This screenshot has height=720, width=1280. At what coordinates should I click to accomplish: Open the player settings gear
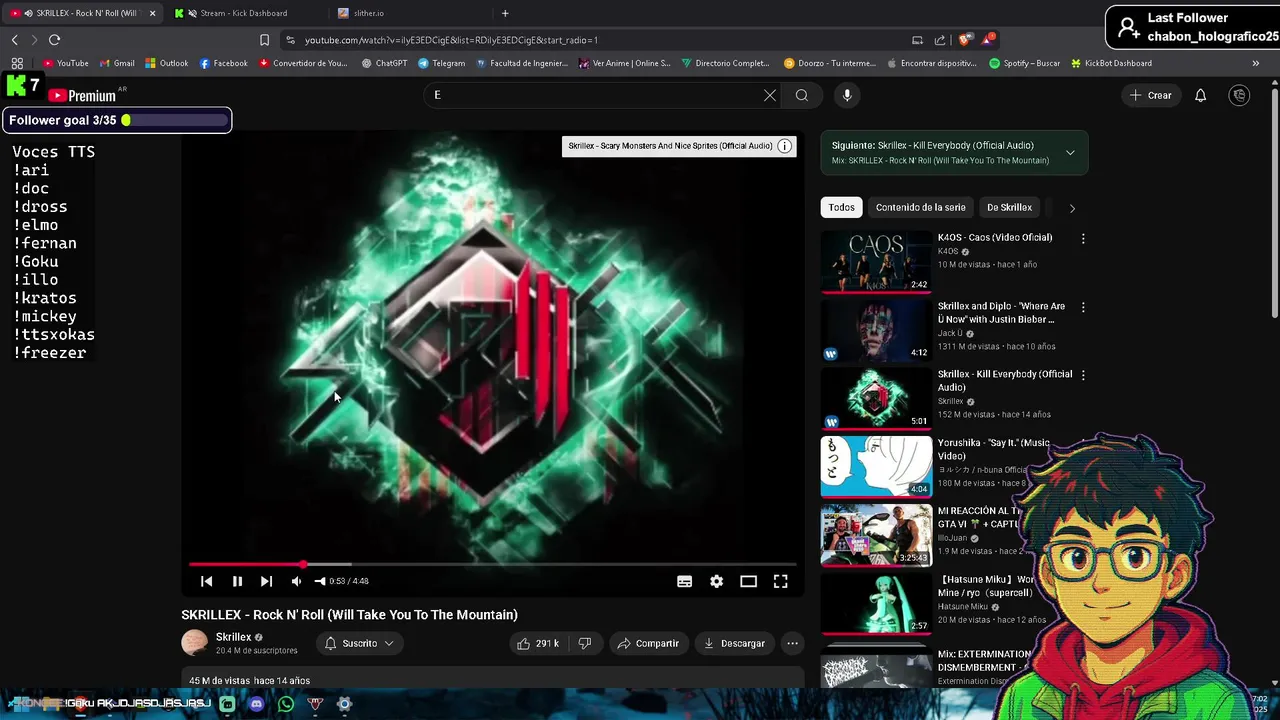tap(716, 581)
